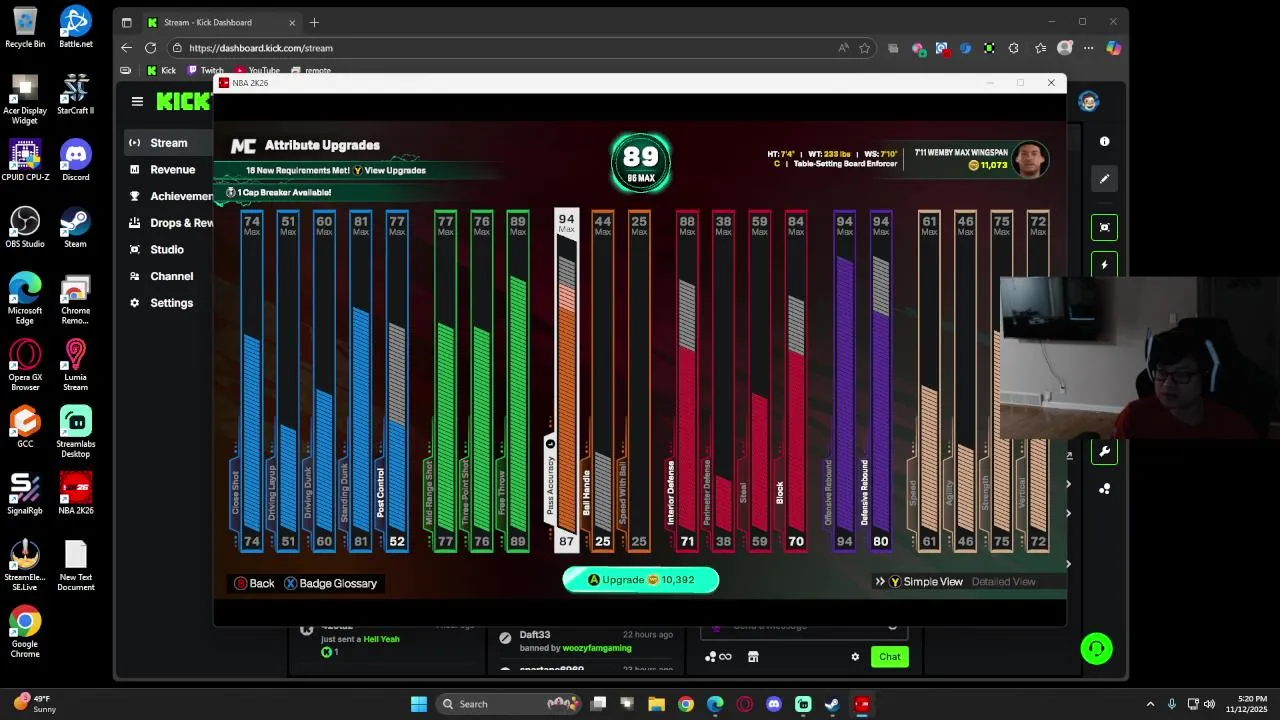Open Settings in Kick sidebar
The height and width of the screenshot is (720, 1280).
point(168,303)
